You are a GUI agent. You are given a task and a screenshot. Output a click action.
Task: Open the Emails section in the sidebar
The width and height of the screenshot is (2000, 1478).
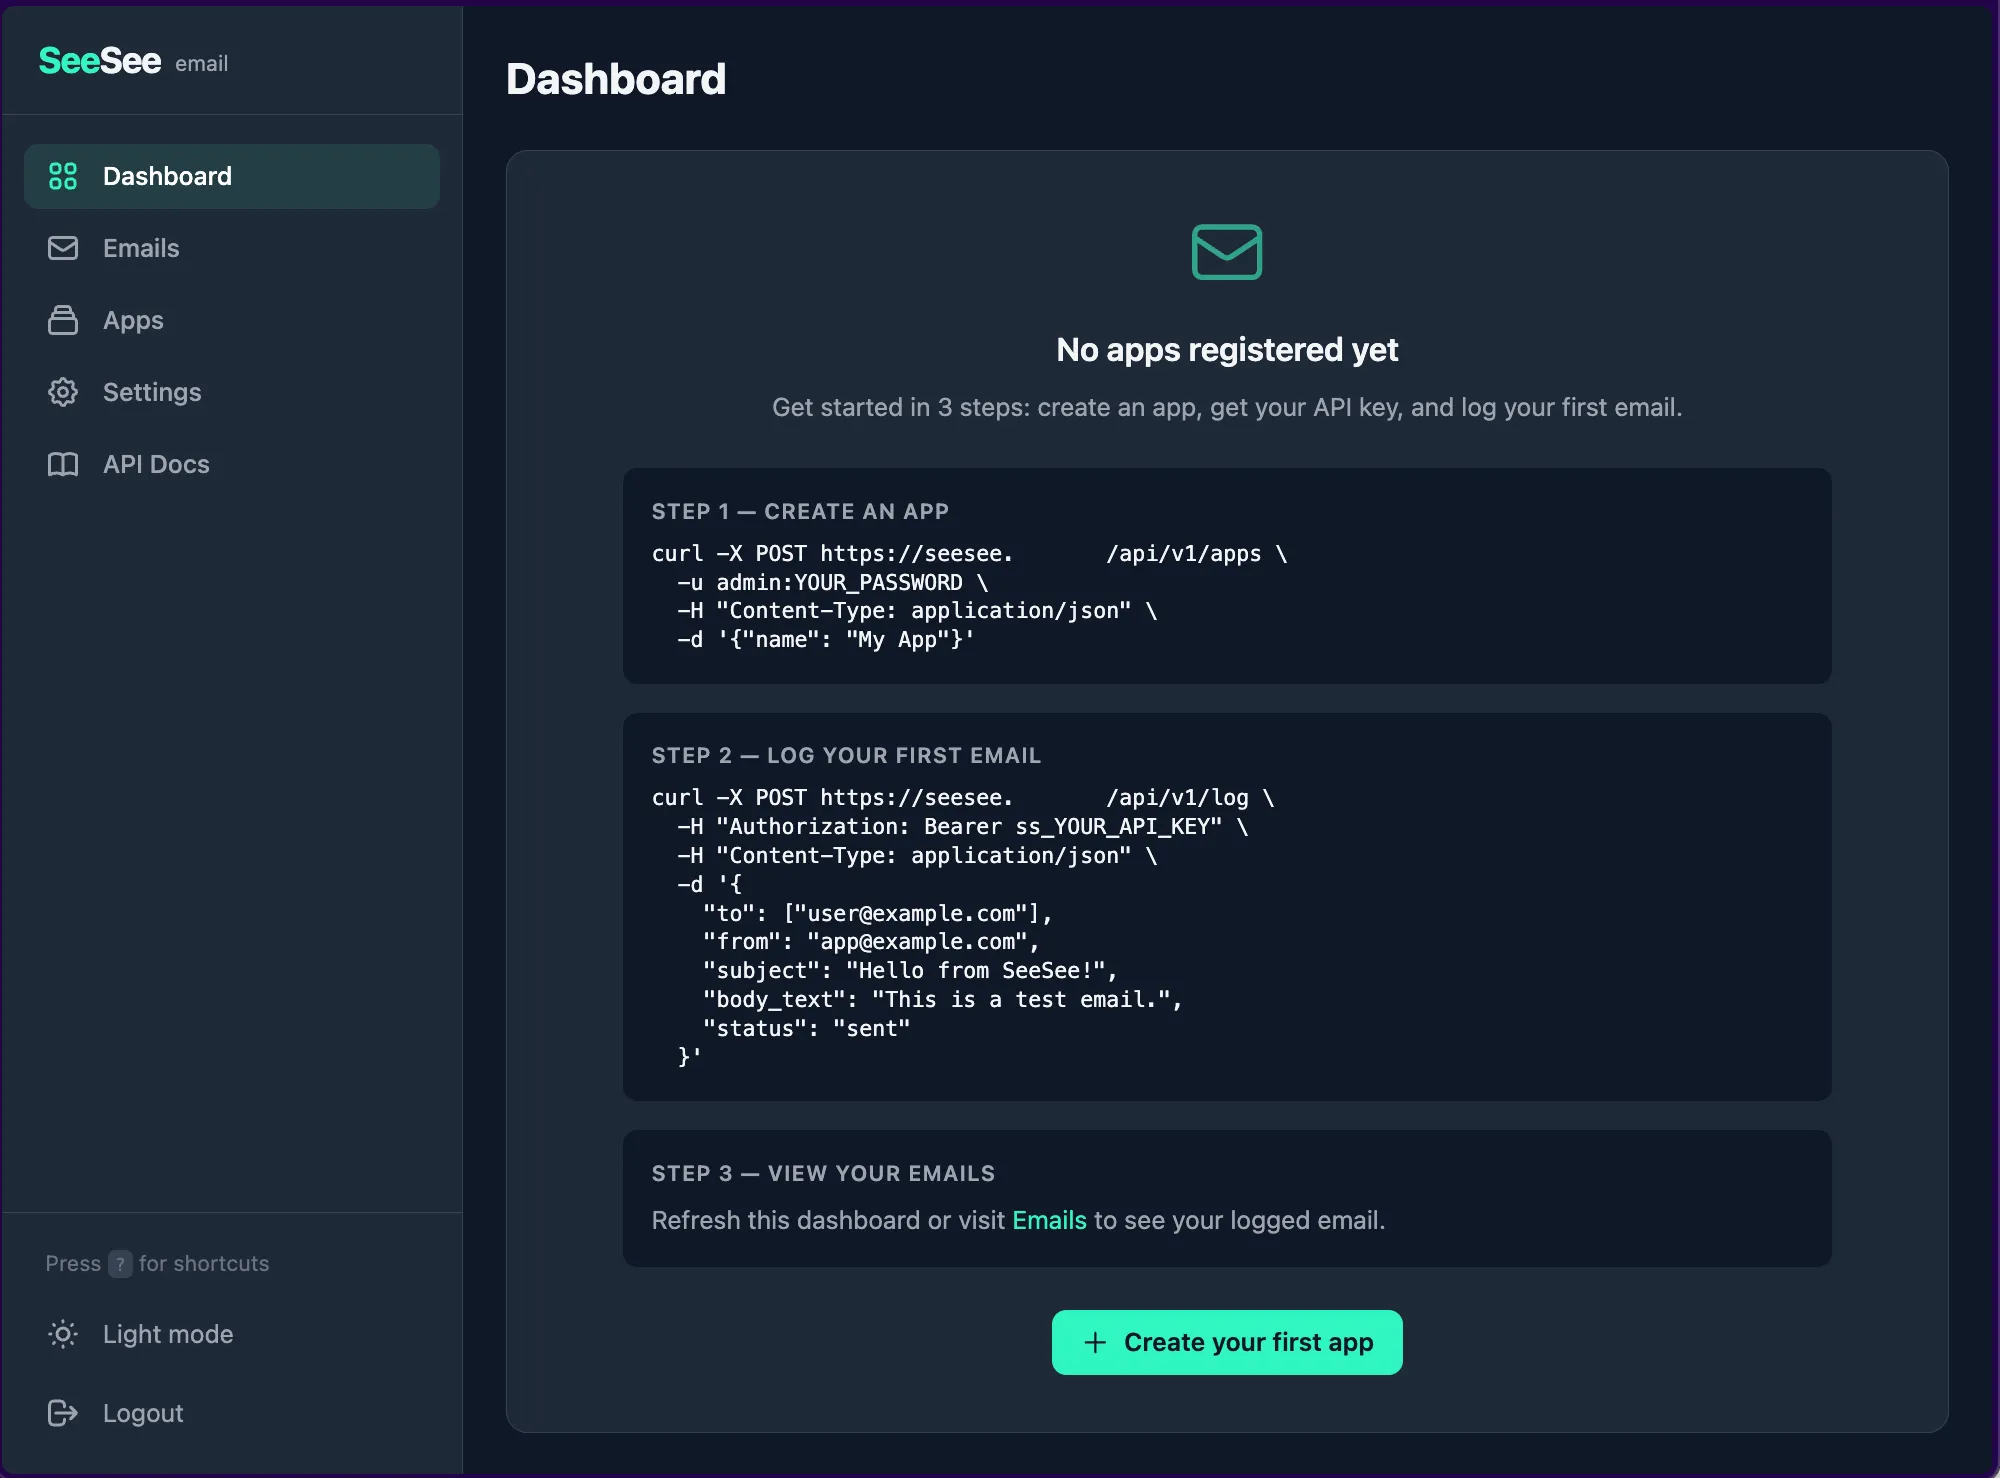coord(141,248)
